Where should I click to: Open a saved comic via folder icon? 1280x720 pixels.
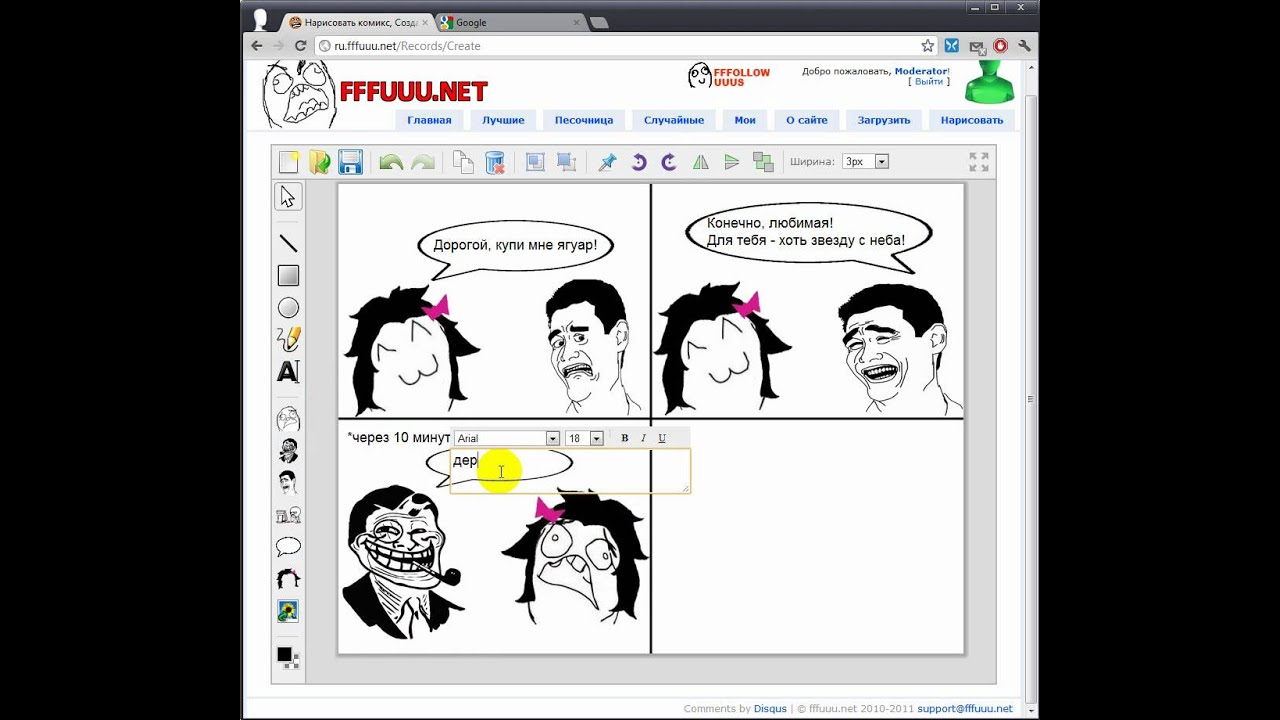point(319,162)
